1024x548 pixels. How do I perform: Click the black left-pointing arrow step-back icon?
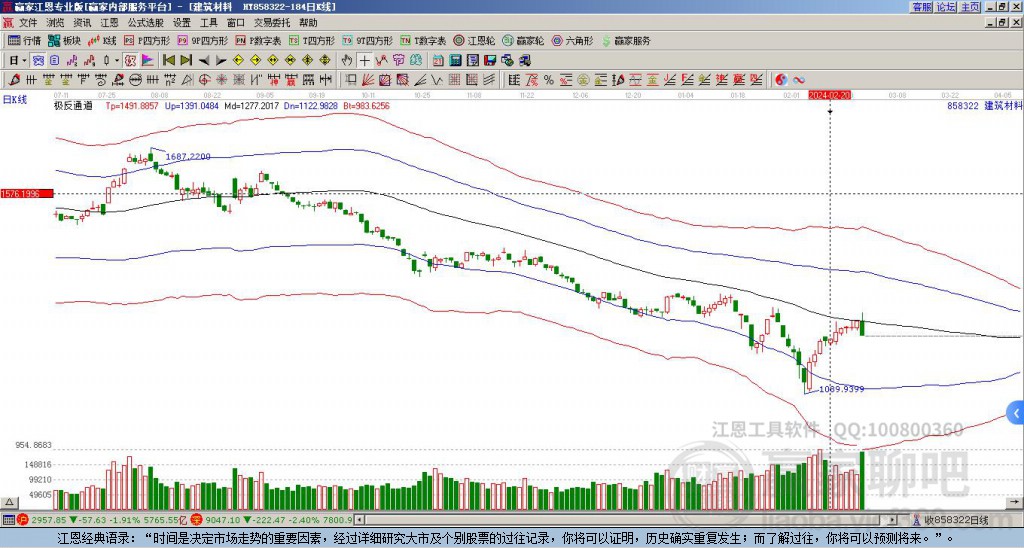(204, 60)
